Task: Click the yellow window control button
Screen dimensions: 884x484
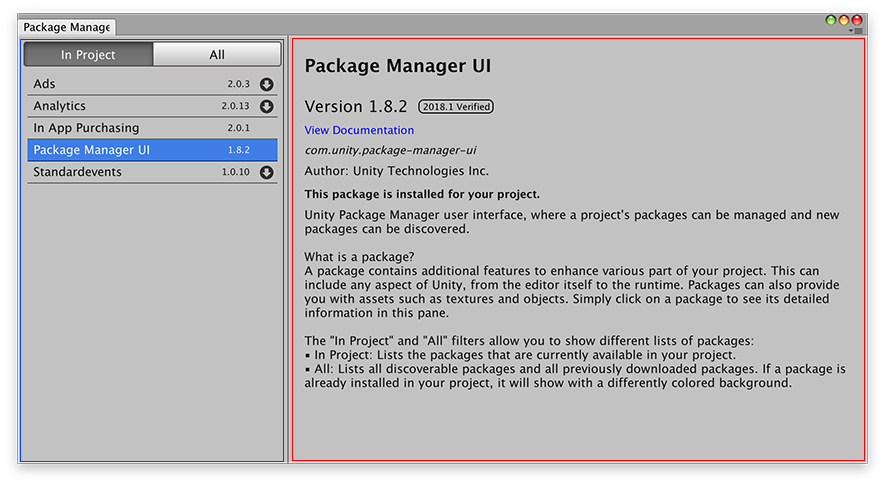Action: [x=844, y=20]
